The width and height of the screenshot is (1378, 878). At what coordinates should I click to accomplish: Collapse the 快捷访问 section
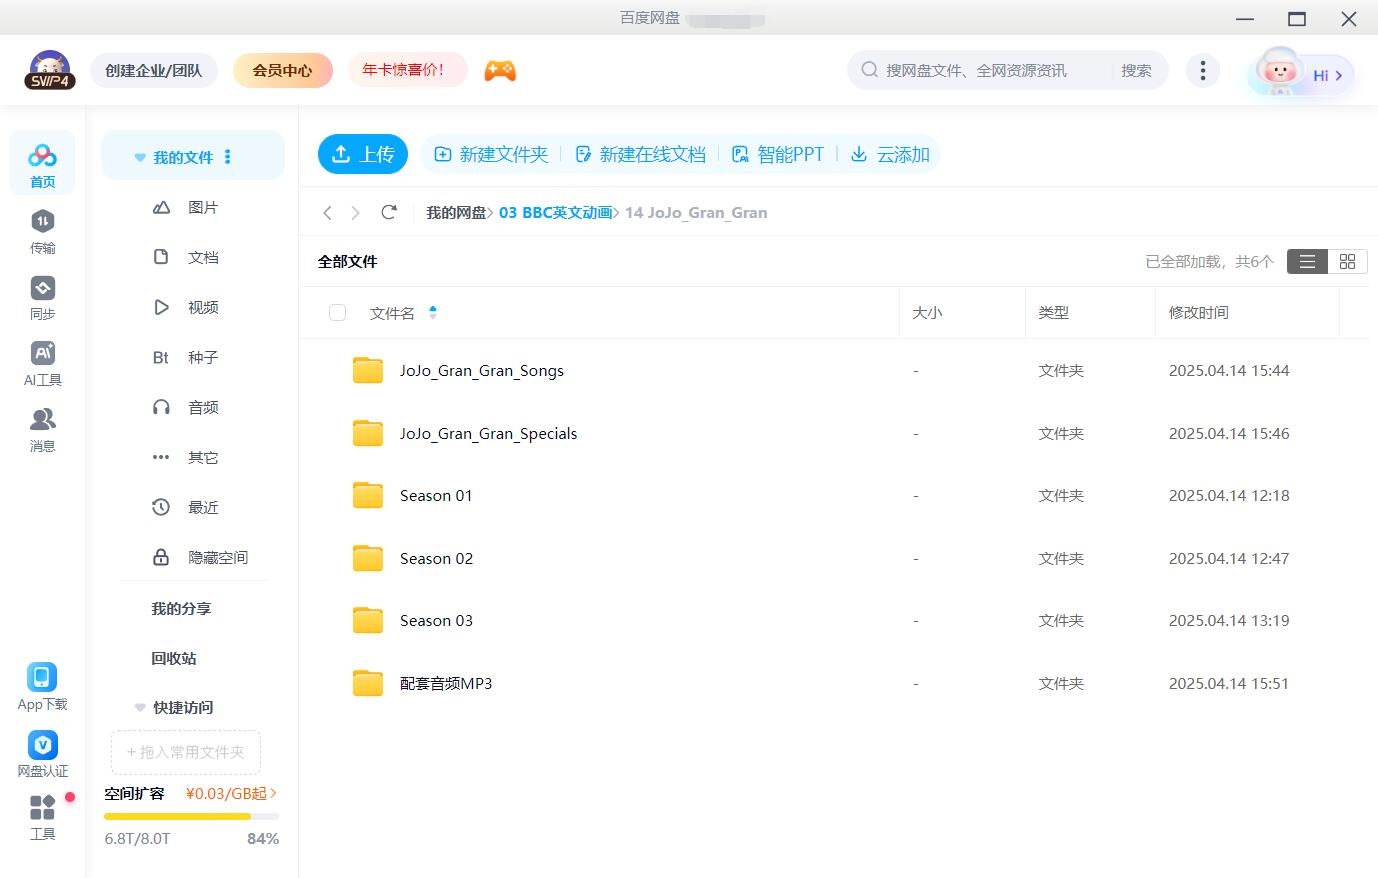coord(139,707)
